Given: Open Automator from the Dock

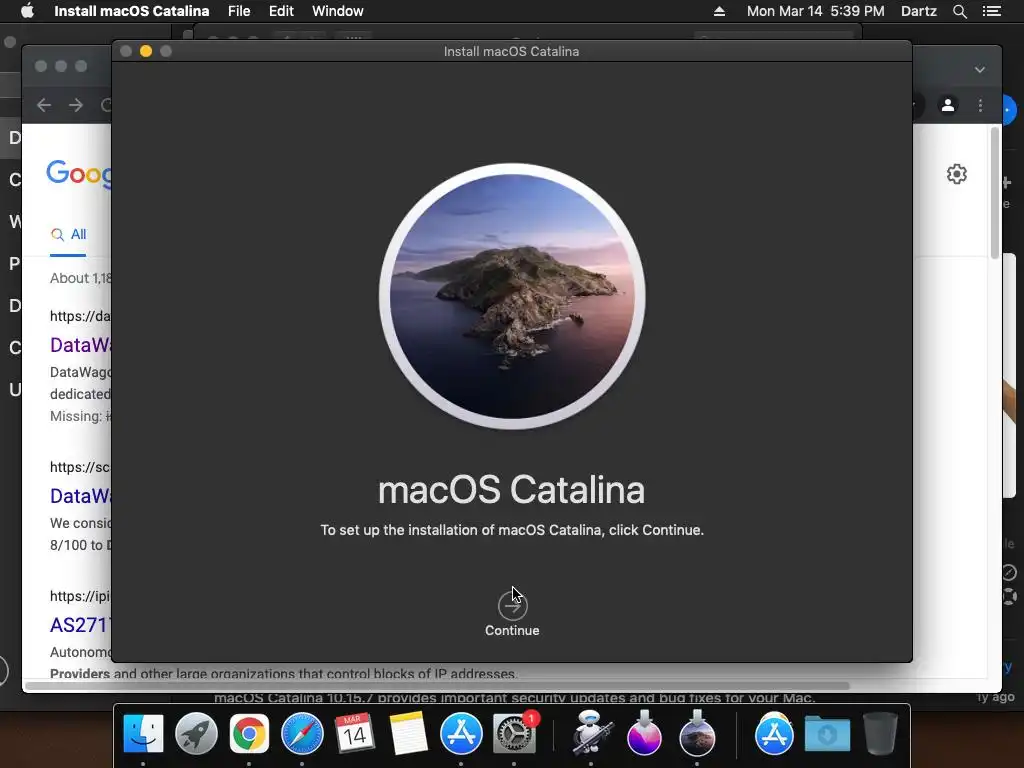Looking at the screenshot, I should click(591, 733).
